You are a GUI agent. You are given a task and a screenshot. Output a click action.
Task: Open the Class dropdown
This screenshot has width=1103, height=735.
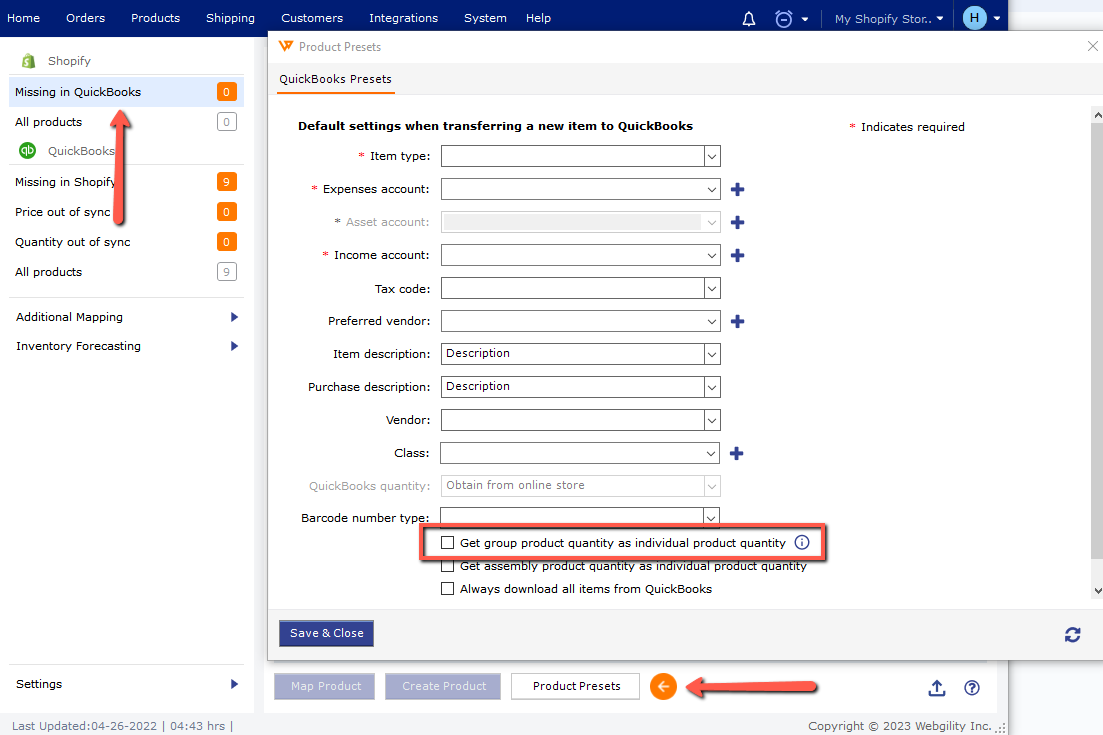point(711,454)
